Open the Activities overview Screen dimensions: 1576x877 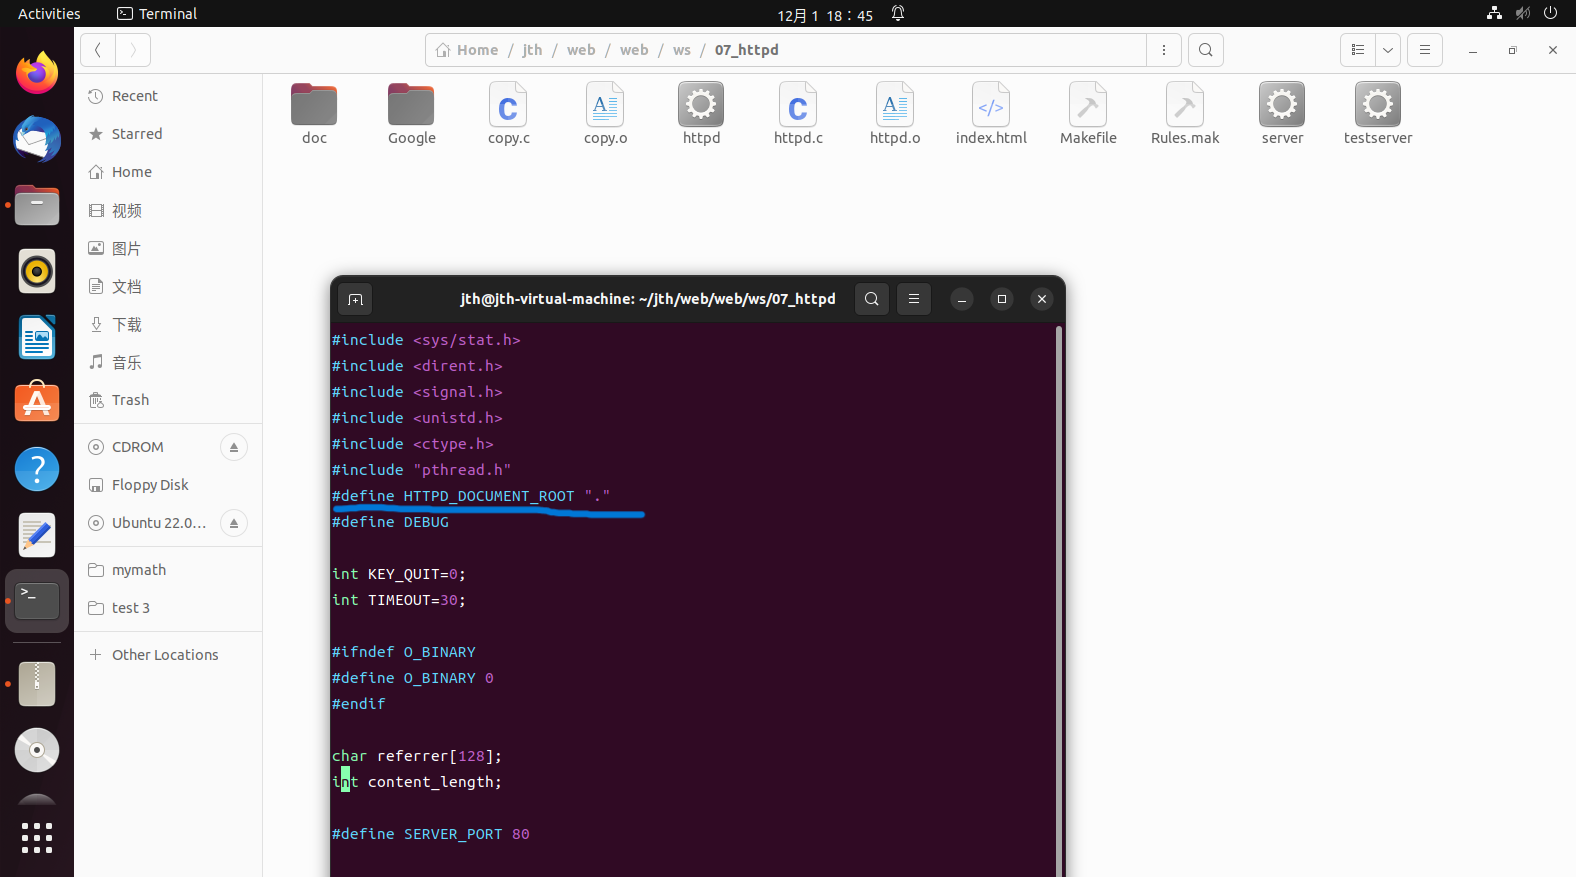click(x=49, y=14)
